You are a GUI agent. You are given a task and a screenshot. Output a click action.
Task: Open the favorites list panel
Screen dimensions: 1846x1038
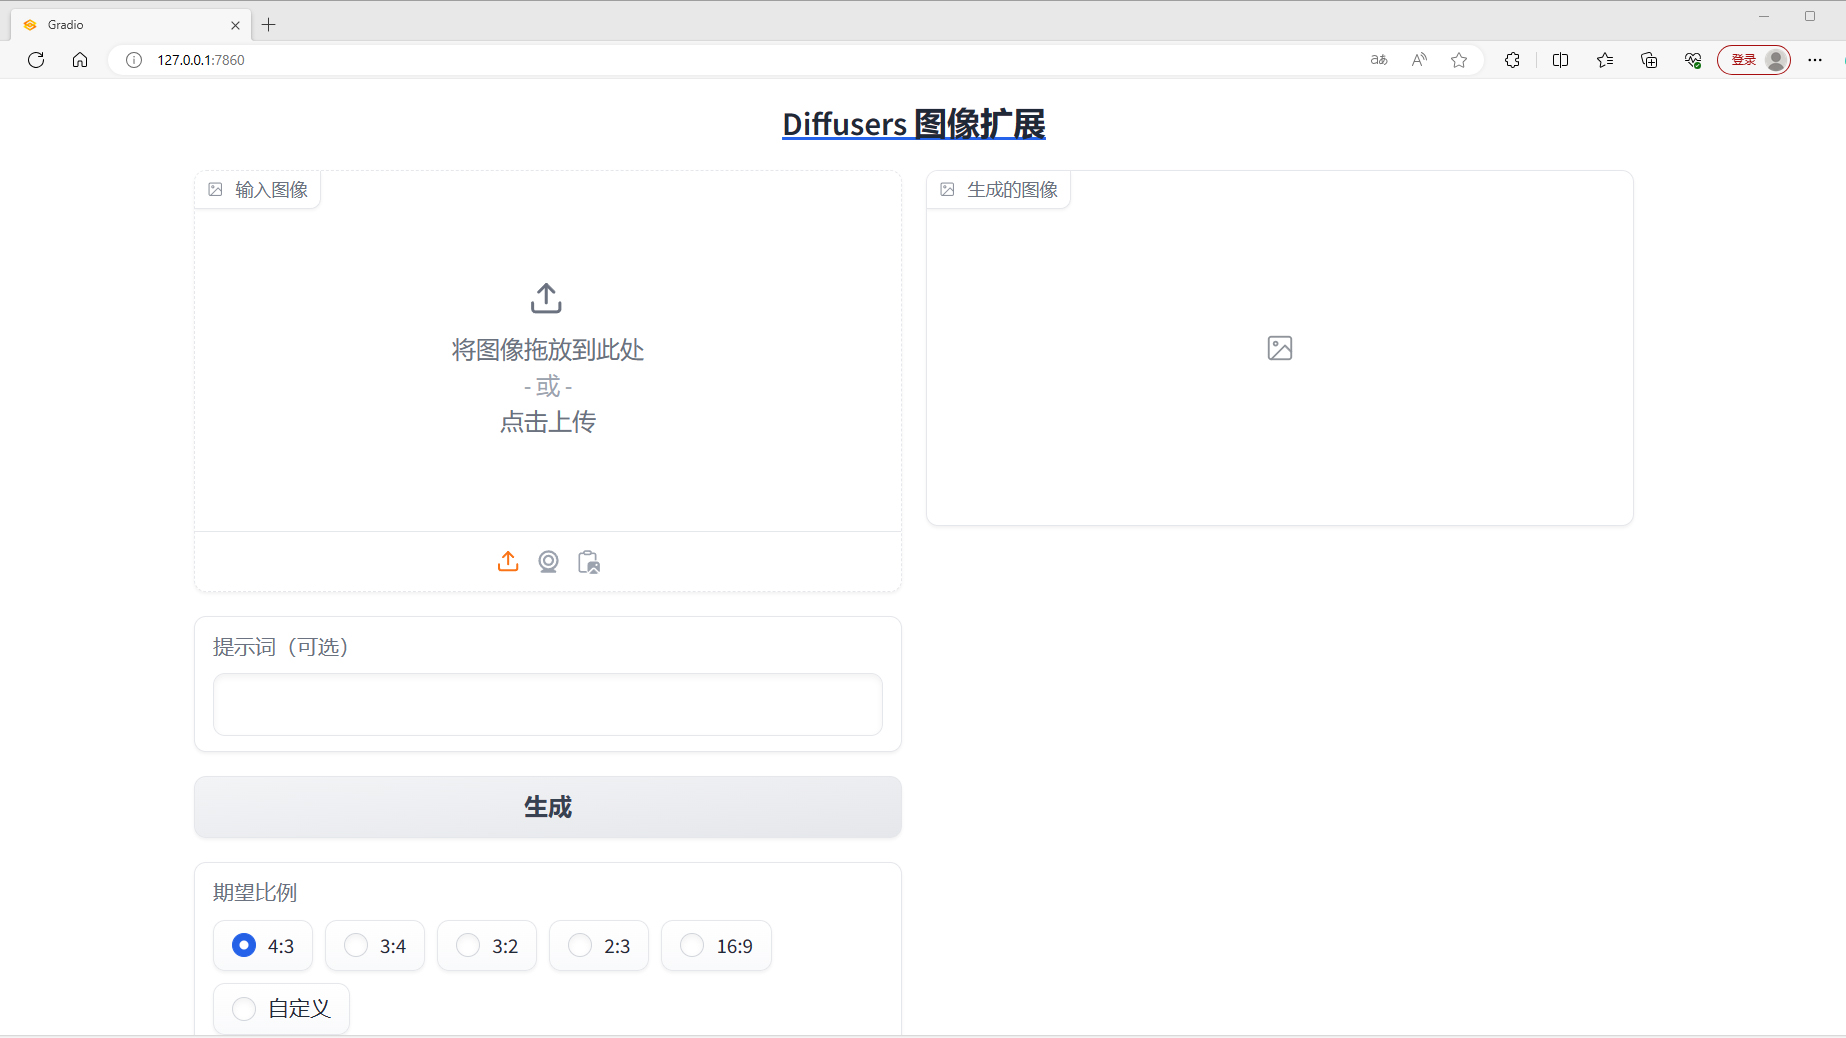coord(1605,60)
